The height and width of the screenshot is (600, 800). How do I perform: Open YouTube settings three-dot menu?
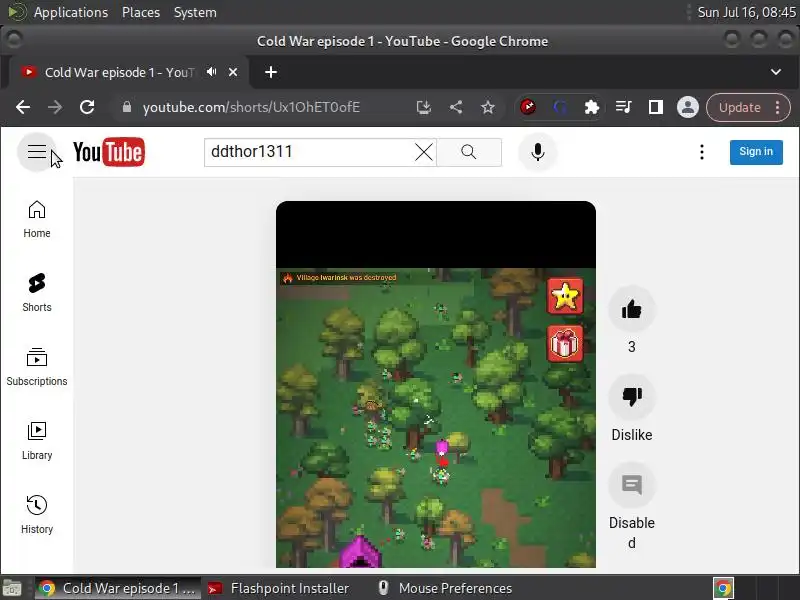(702, 152)
